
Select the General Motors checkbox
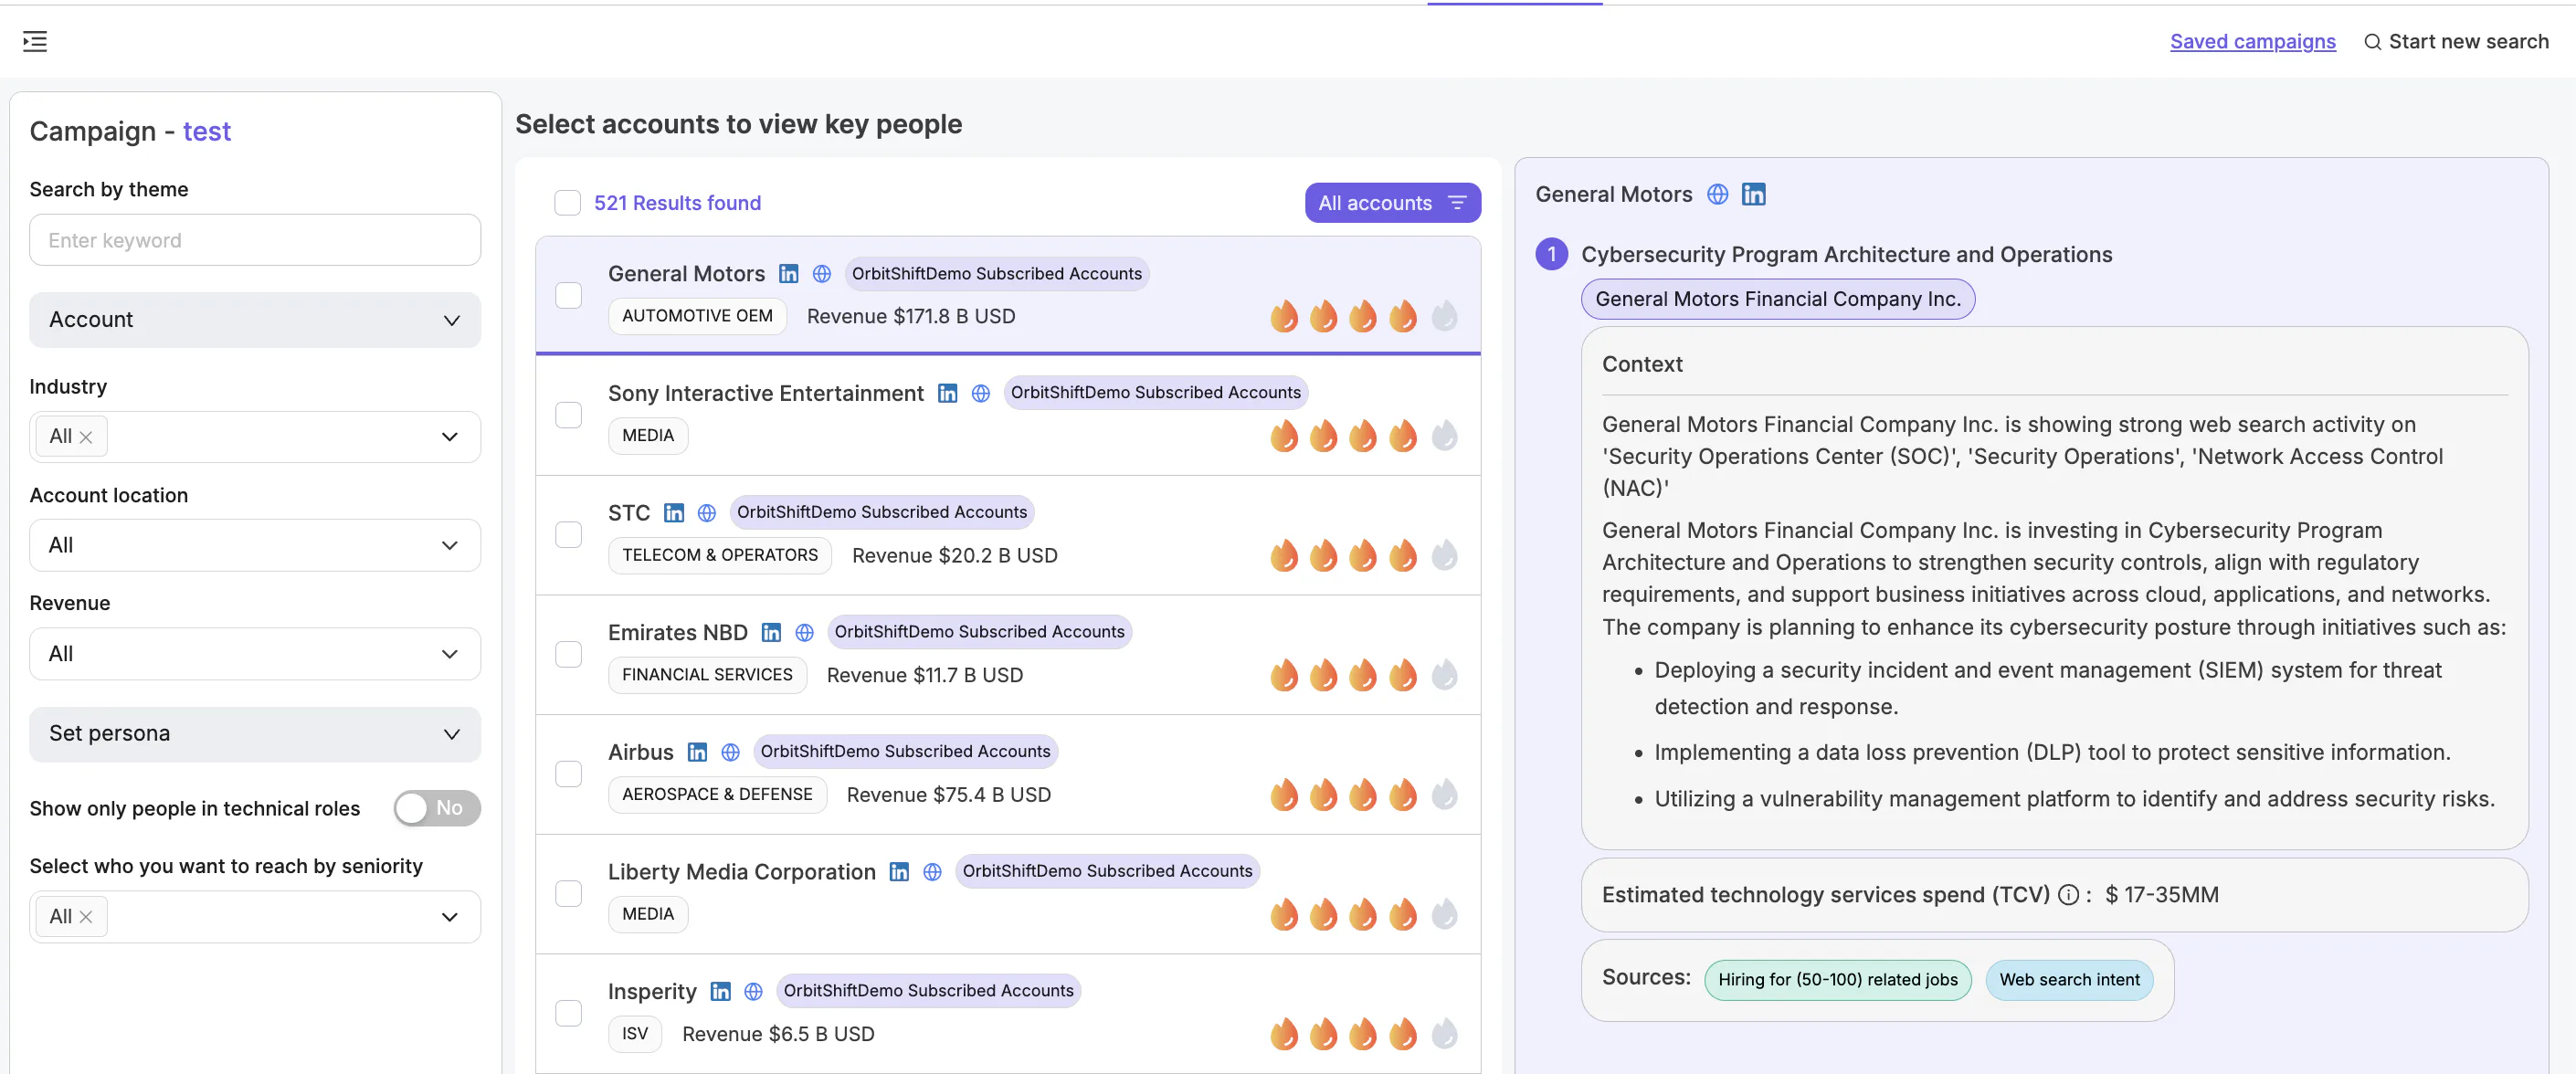click(568, 295)
